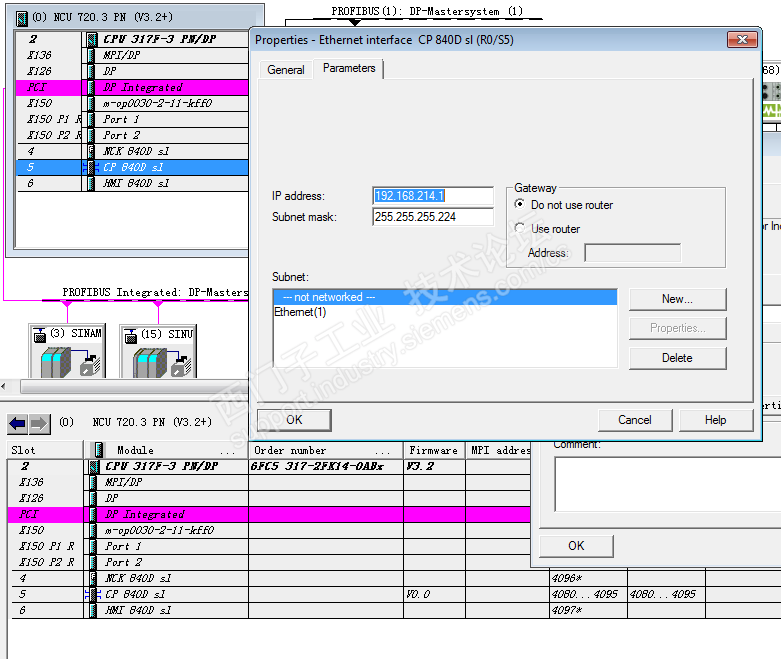Select MPI/DP row in rack window

click(x=132, y=55)
